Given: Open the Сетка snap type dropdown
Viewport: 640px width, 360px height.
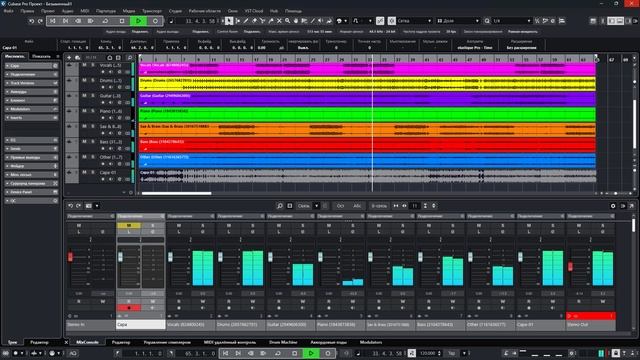Looking at the screenshot, I should coord(414,21).
